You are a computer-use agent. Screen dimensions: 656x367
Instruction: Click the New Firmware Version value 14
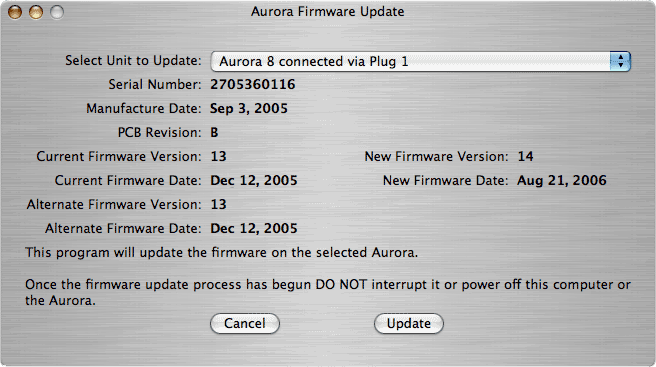[525, 157]
